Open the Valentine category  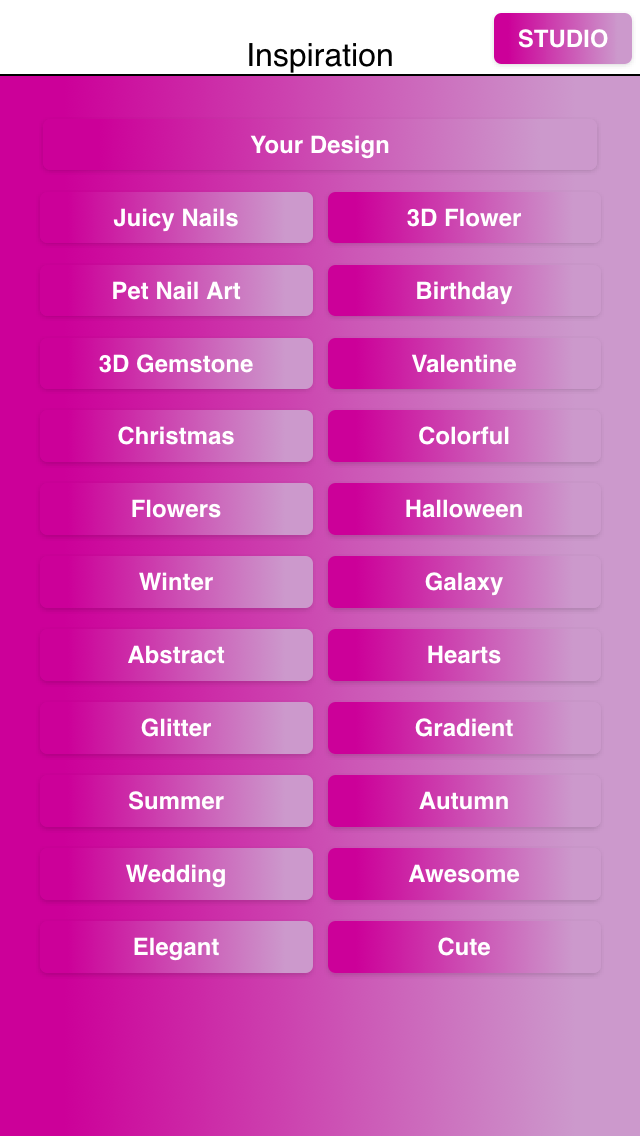coord(464,364)
